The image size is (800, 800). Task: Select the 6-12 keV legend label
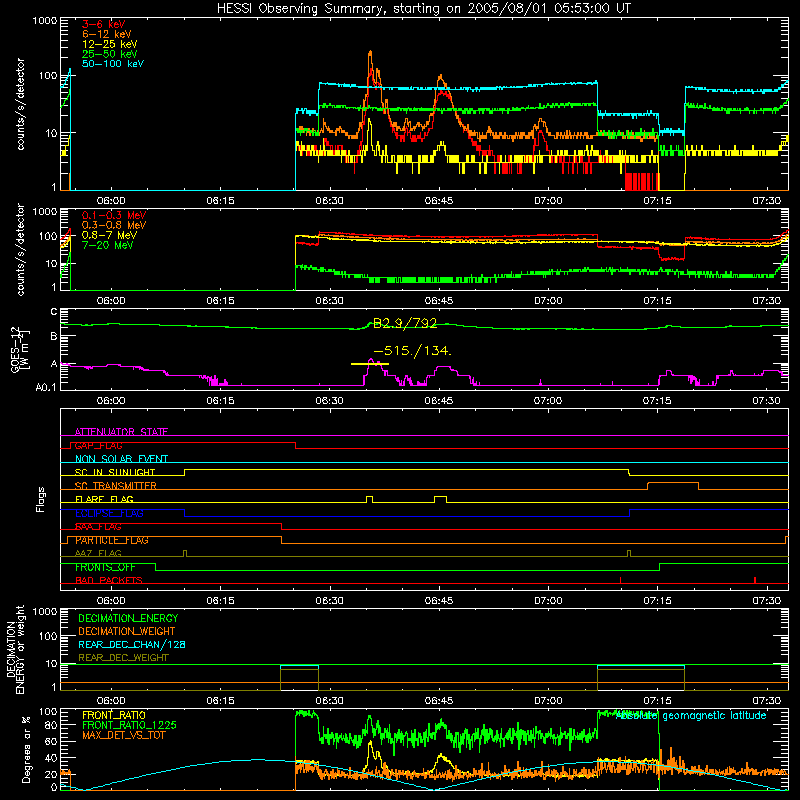pos(107,34)
